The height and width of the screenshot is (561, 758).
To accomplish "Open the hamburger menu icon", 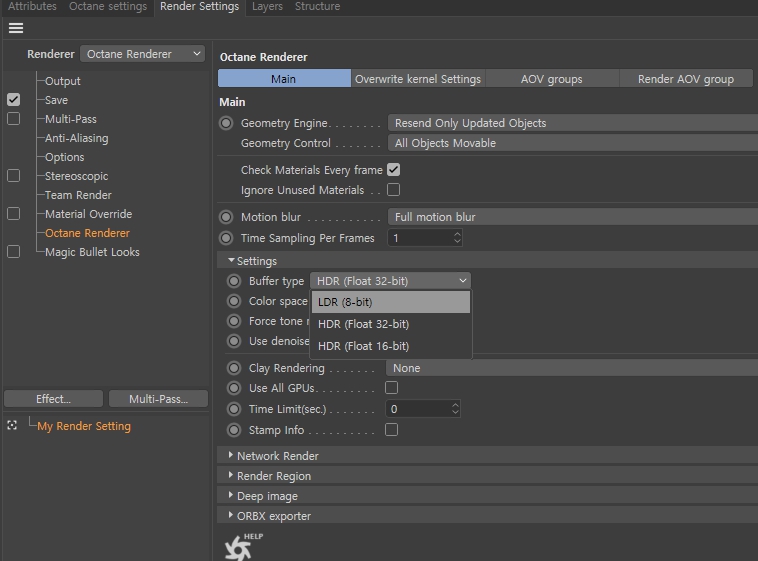I will point(16,28).
